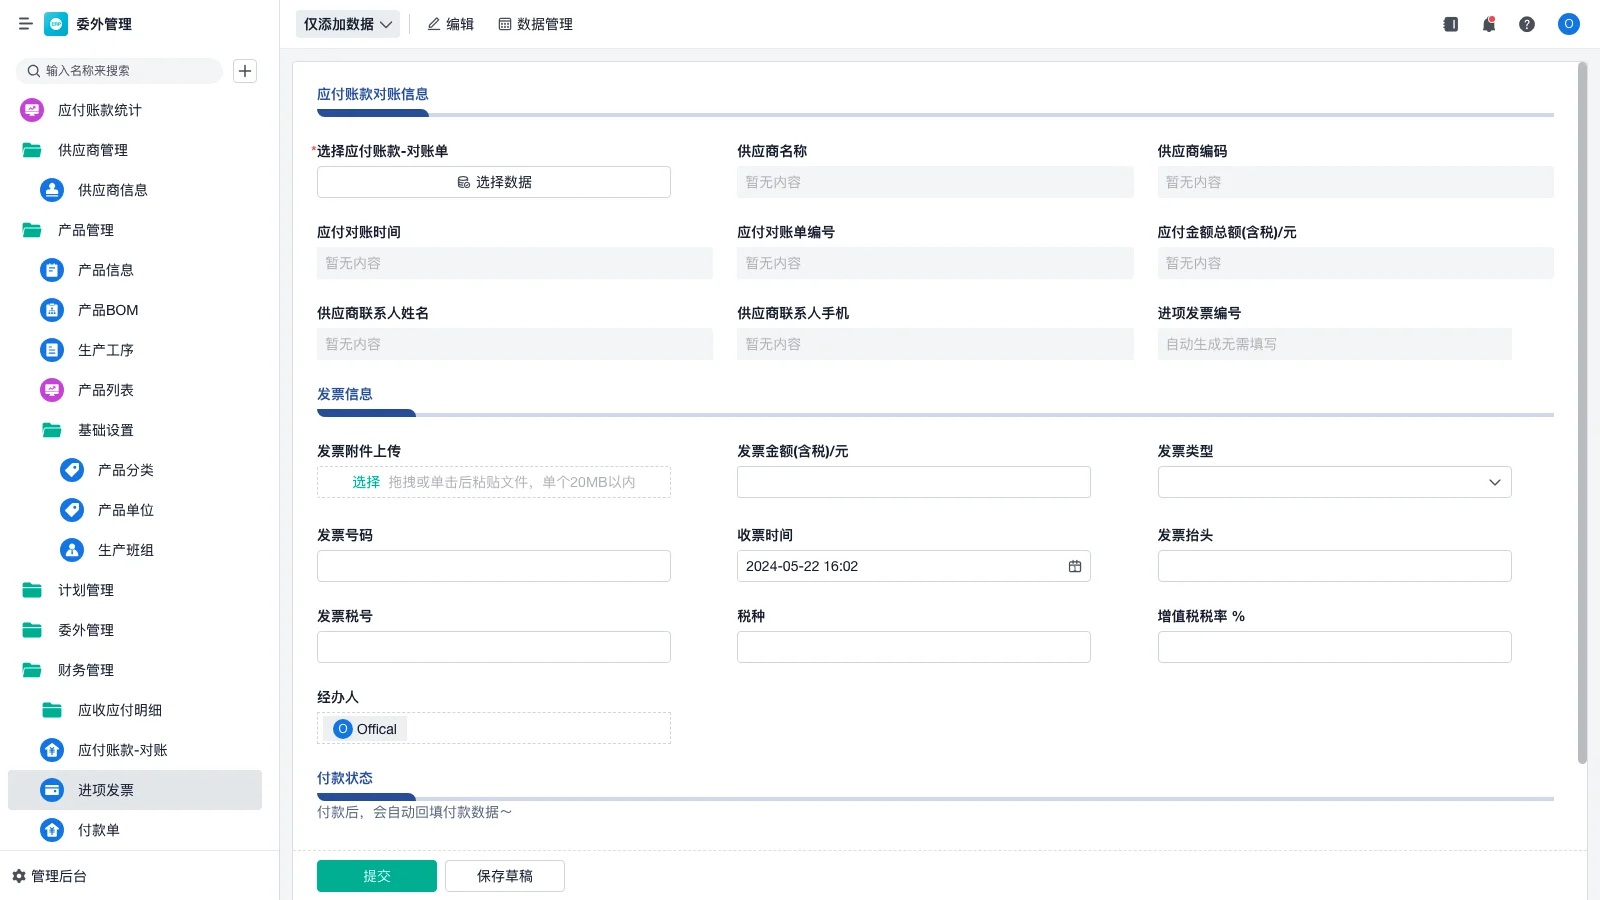Select 产品分类 under 基础设置
This screenshot has height=900, width=1600.
coord(125,470)
